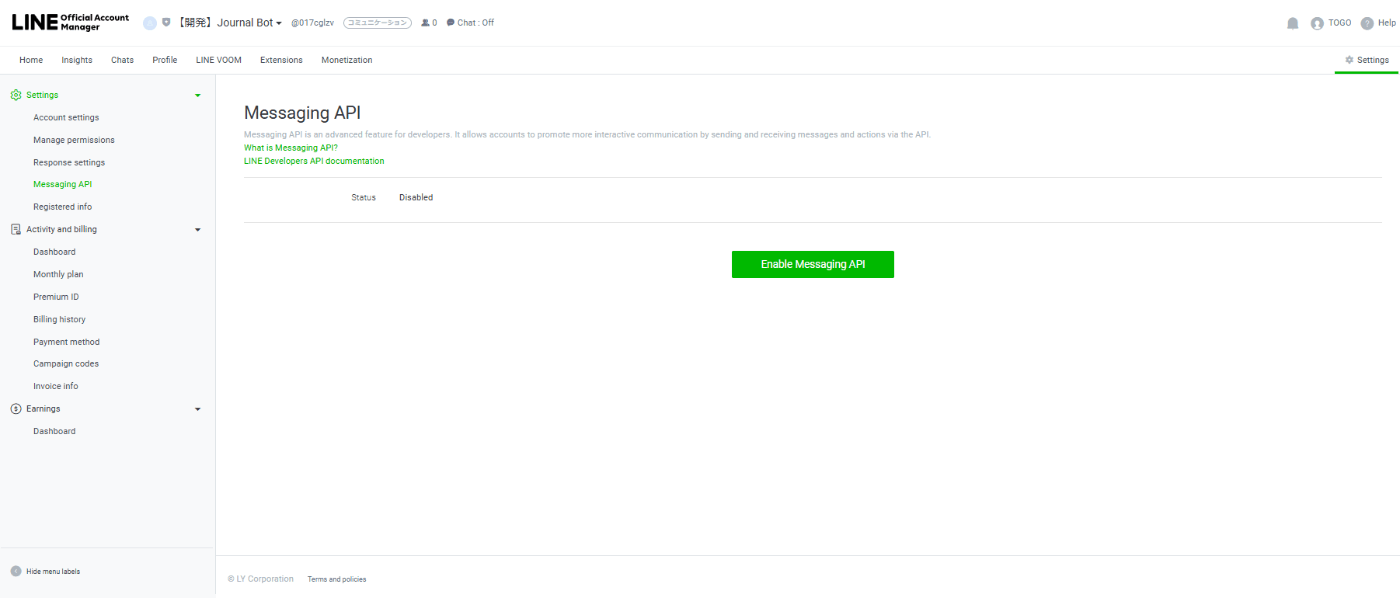Open the What is Messaging API? link
1400x598 pixels.
(291, 147)
